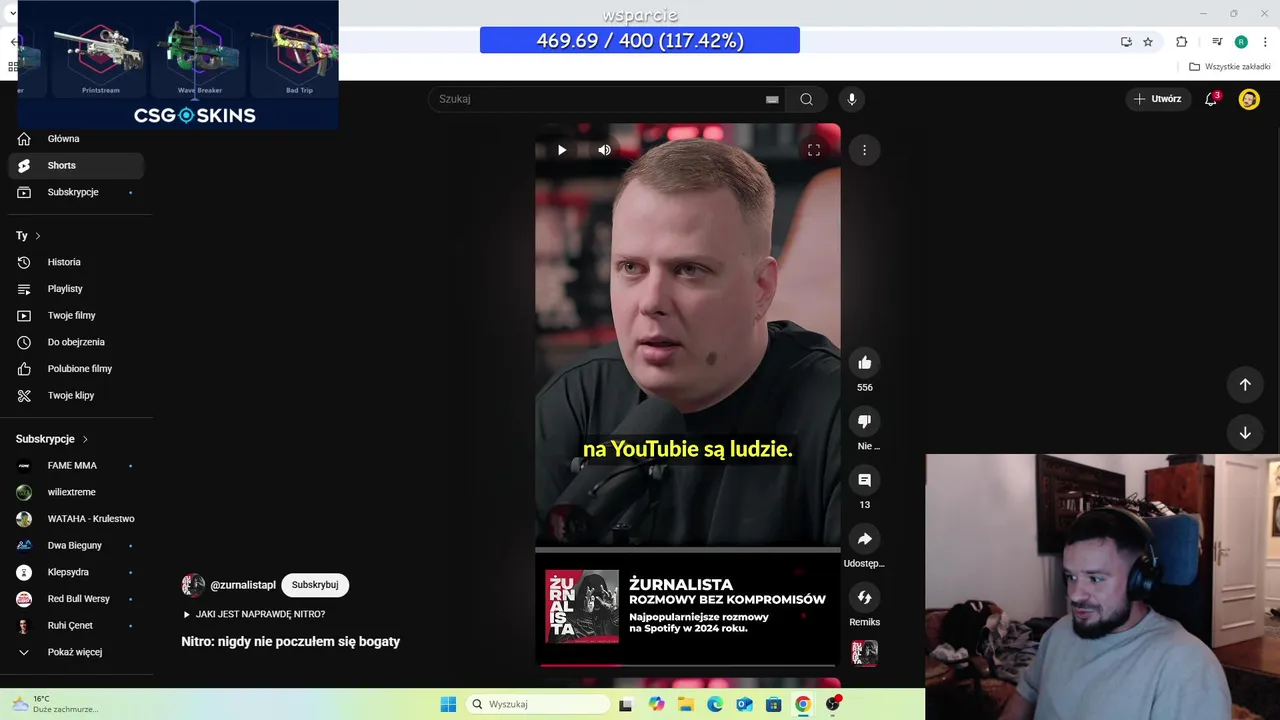Start voice search with the microphone
The height and width of the screenshot is (720, 1280).
852,99
